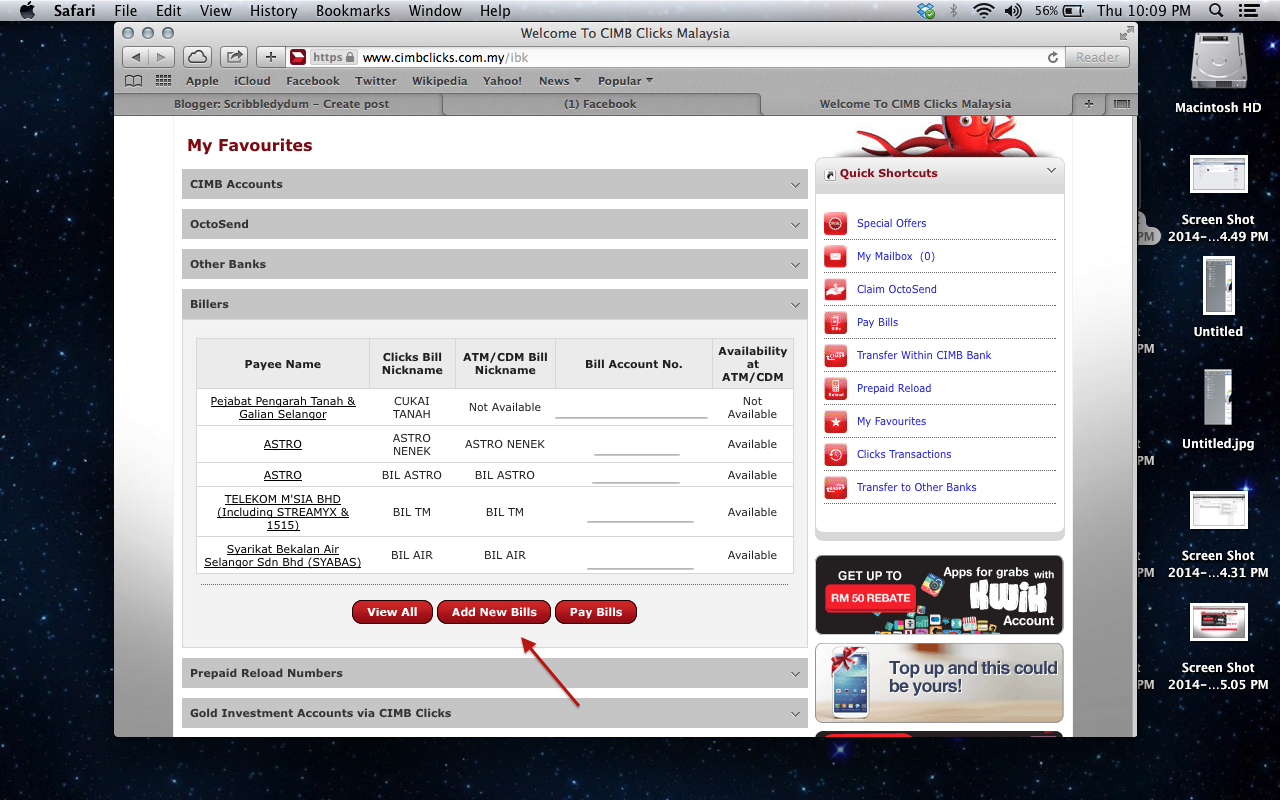The height and width of the screenshot is (800, 1280).
Task: Switch to the (1) Facebook tab
Action: 600,104
